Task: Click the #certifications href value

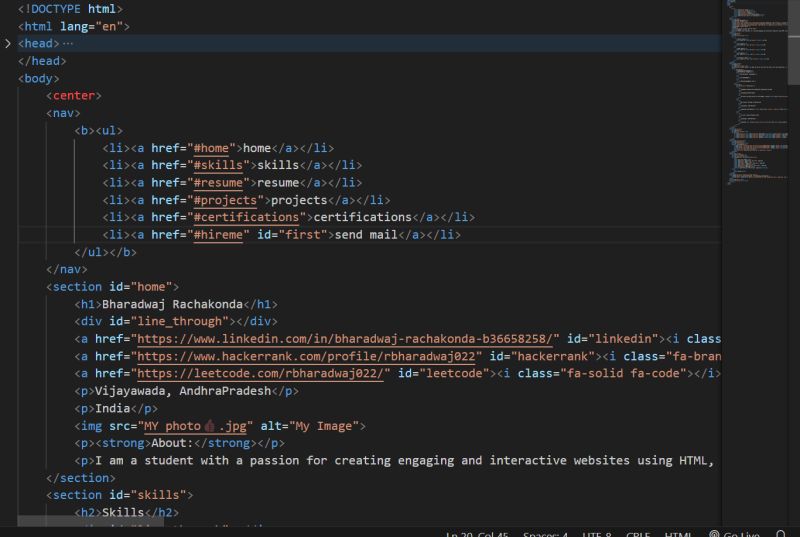Action: [246, 217]
